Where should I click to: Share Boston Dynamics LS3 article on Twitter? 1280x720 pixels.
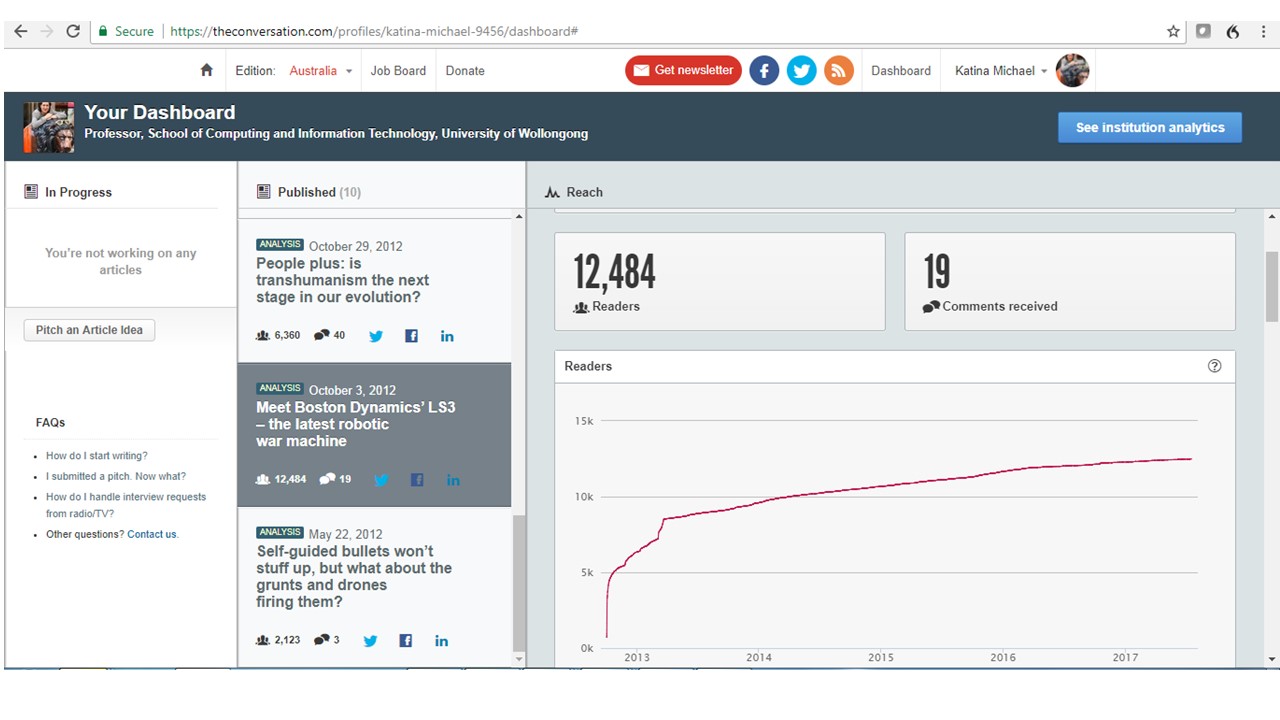point(381,480)
